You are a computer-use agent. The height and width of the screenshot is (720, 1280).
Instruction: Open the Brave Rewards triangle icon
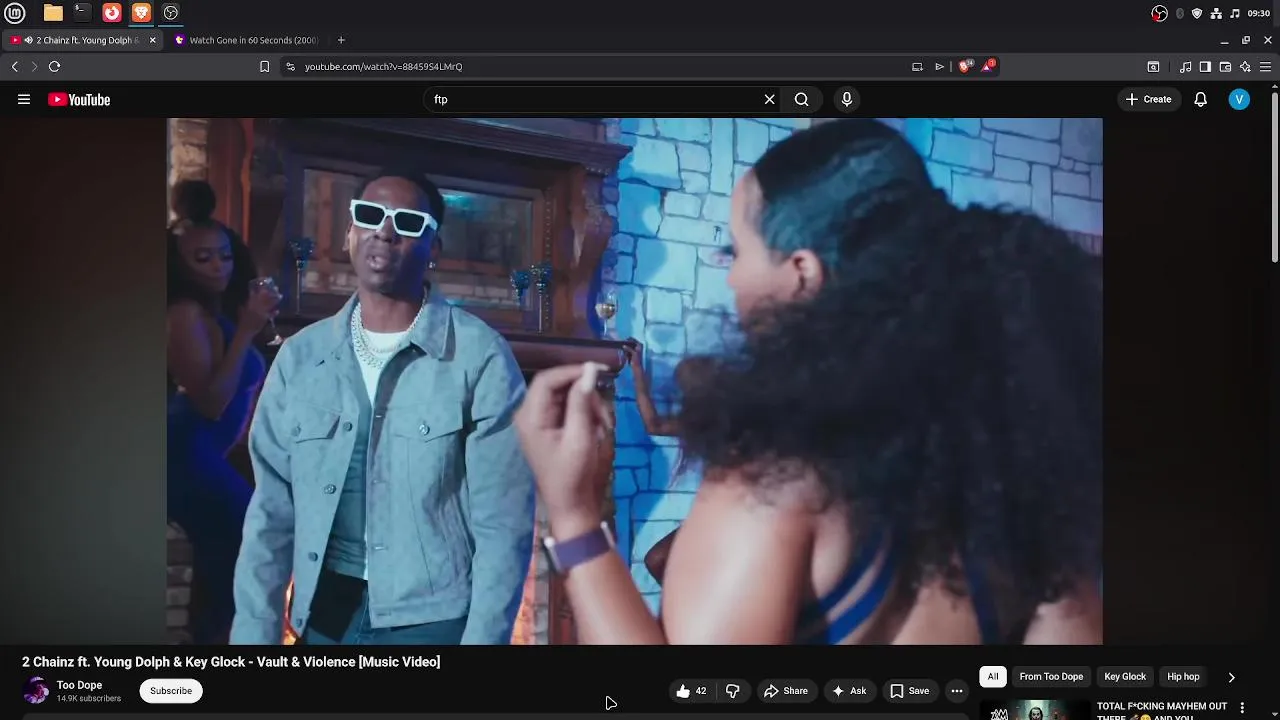[989, 67]
